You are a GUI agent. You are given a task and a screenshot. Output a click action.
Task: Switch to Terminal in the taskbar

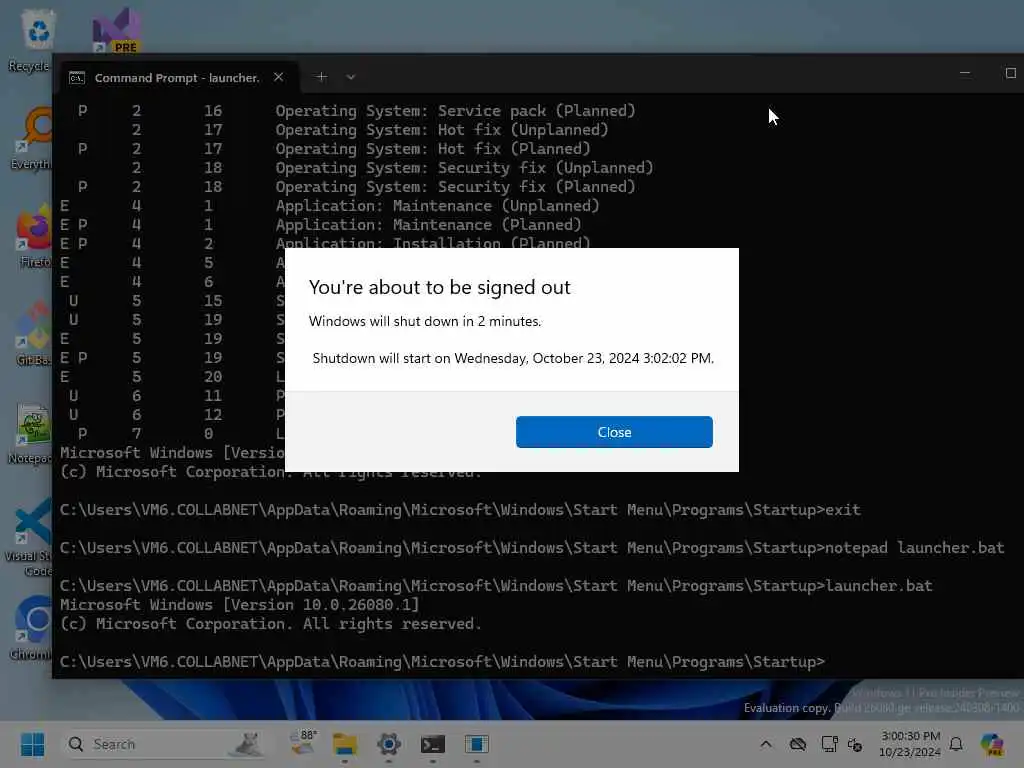432,744
